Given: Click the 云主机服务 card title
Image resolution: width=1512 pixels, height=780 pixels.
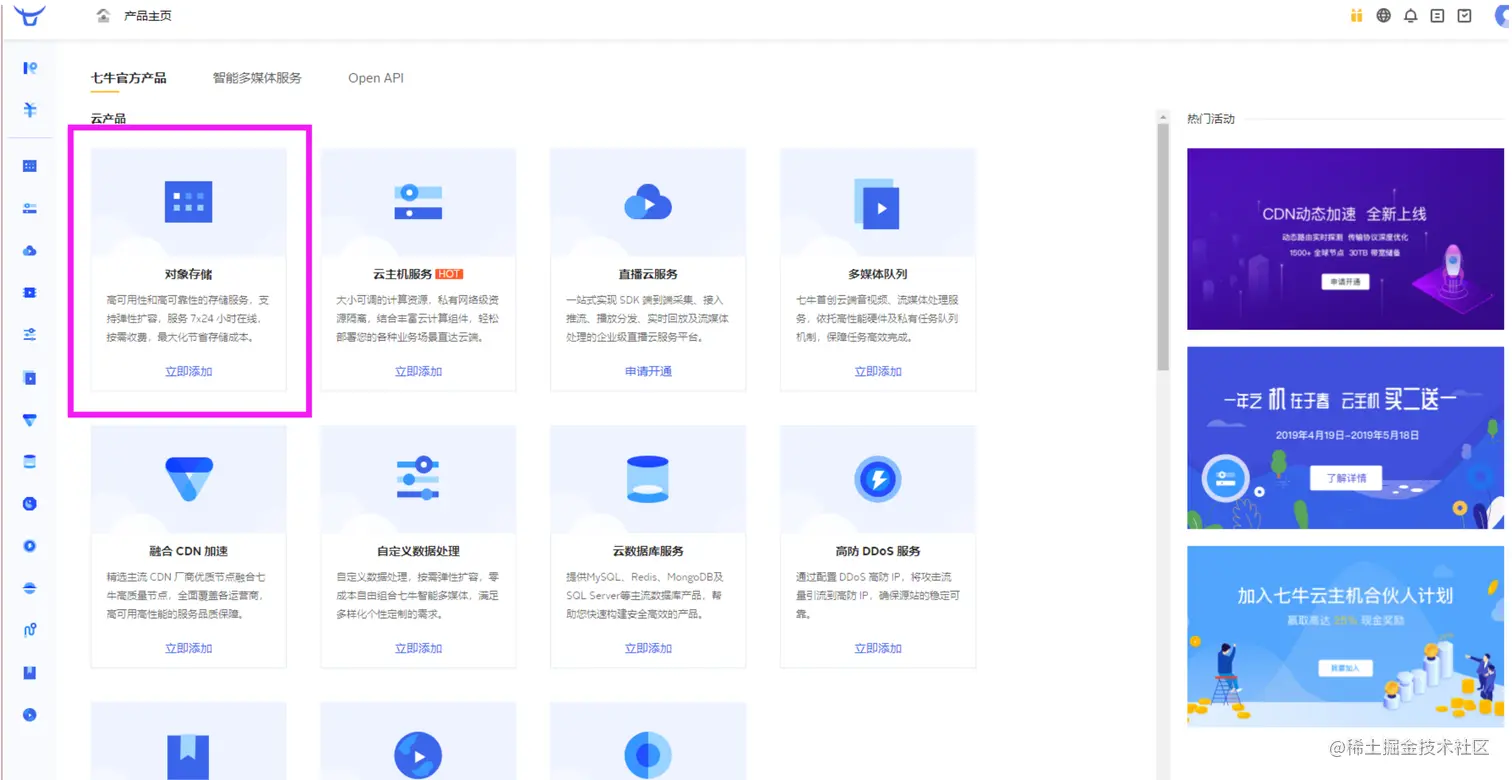Looking at the screenshot, I should 402,274.
